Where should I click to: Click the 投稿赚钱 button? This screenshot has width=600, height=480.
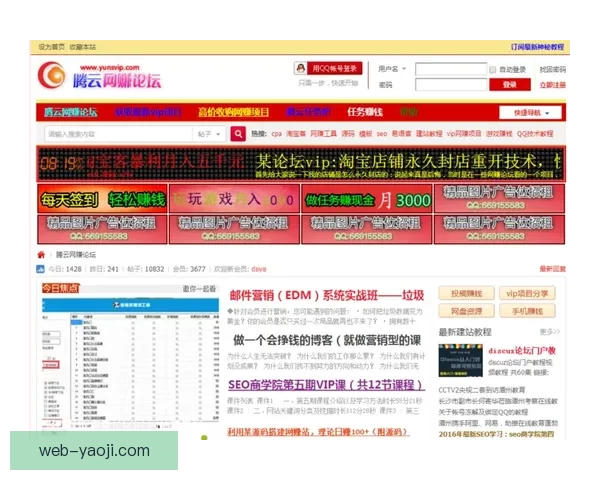466,294
